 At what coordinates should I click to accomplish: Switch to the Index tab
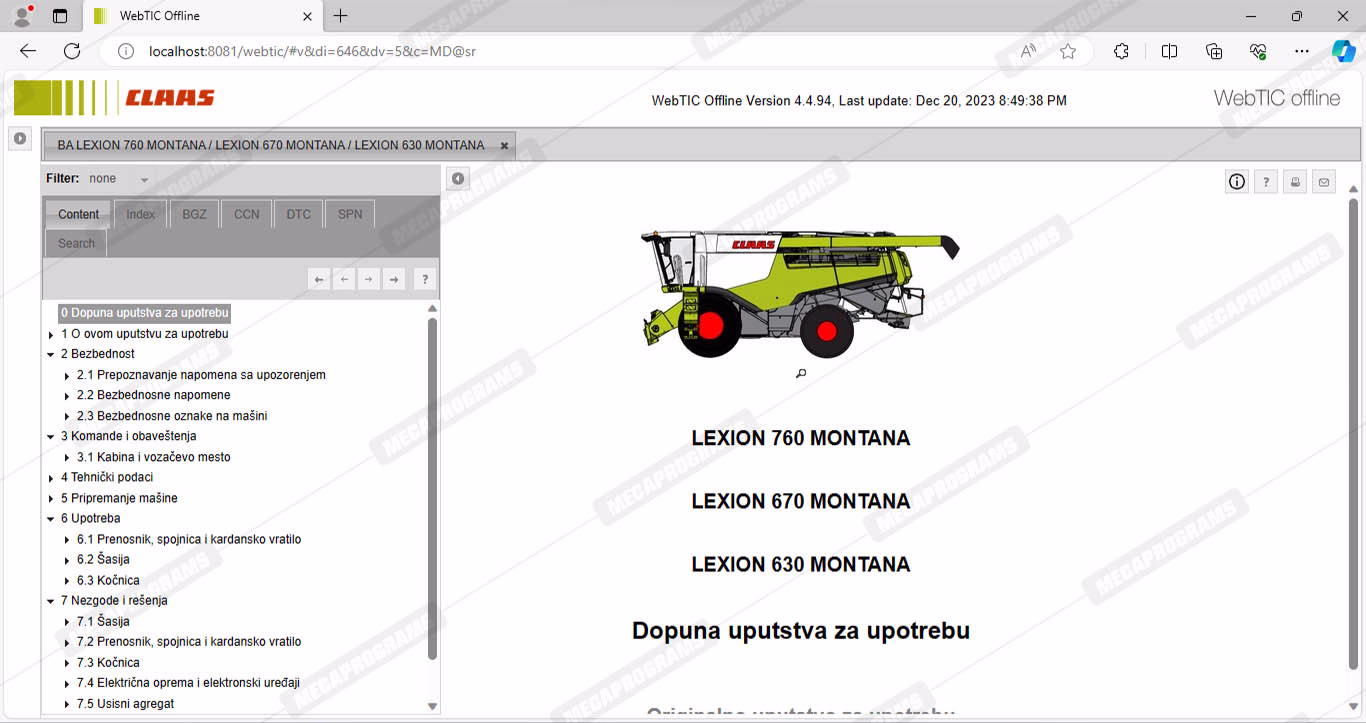140,214
